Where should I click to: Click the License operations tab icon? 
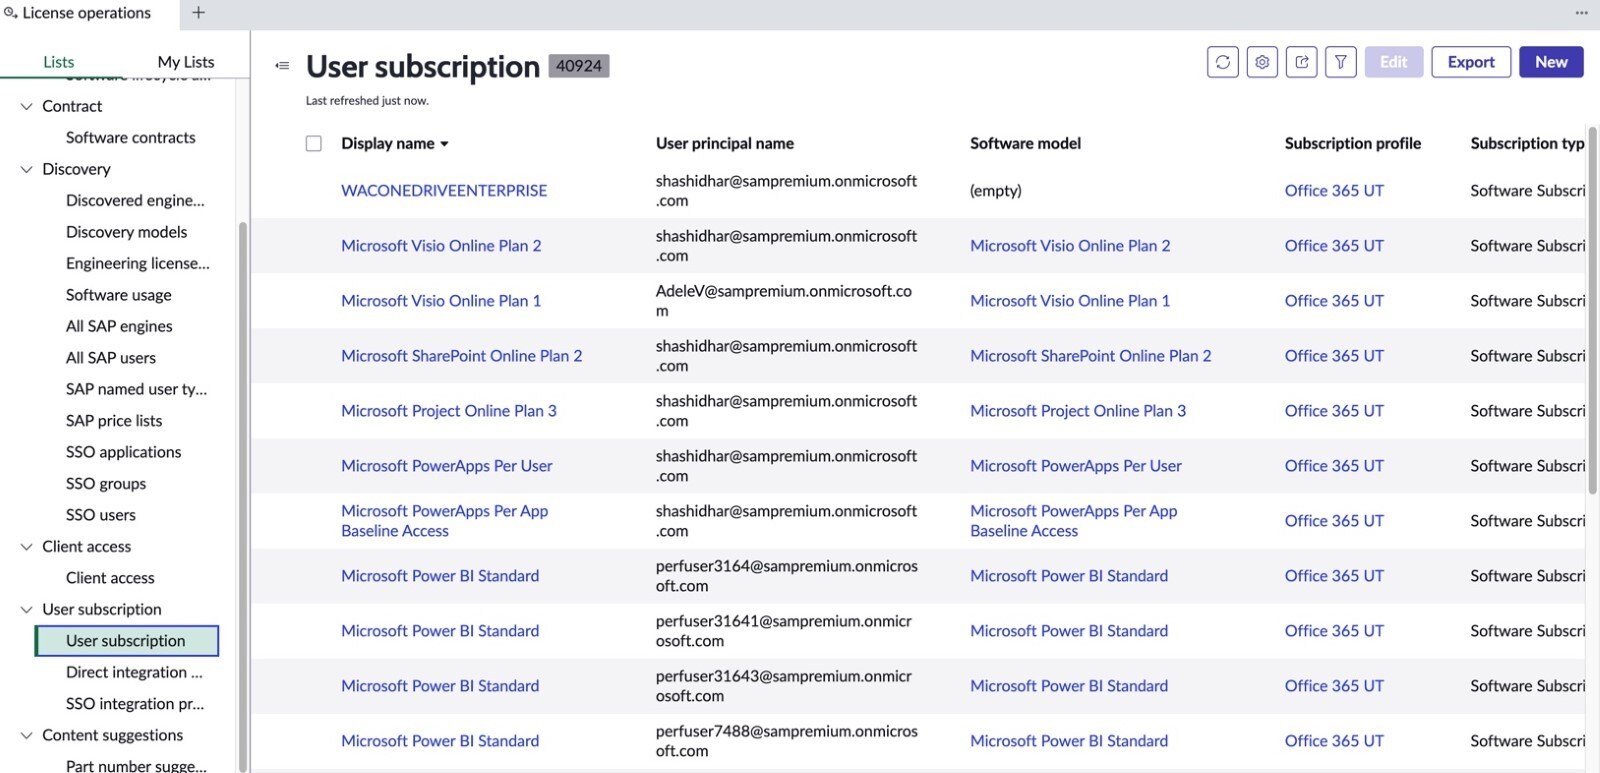(x=11, y=13)
